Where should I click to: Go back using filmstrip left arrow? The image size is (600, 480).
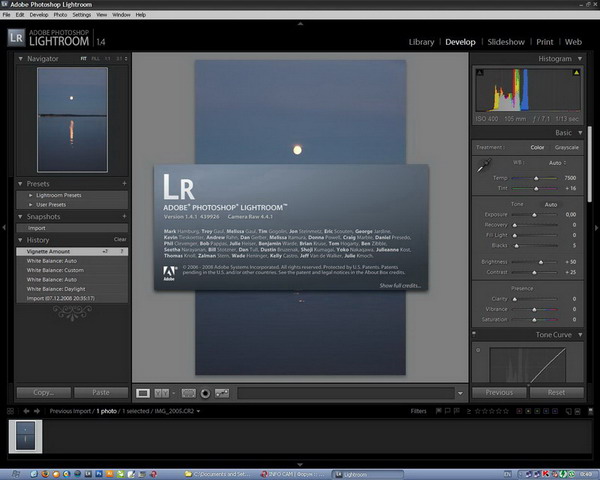coord(26,411)
